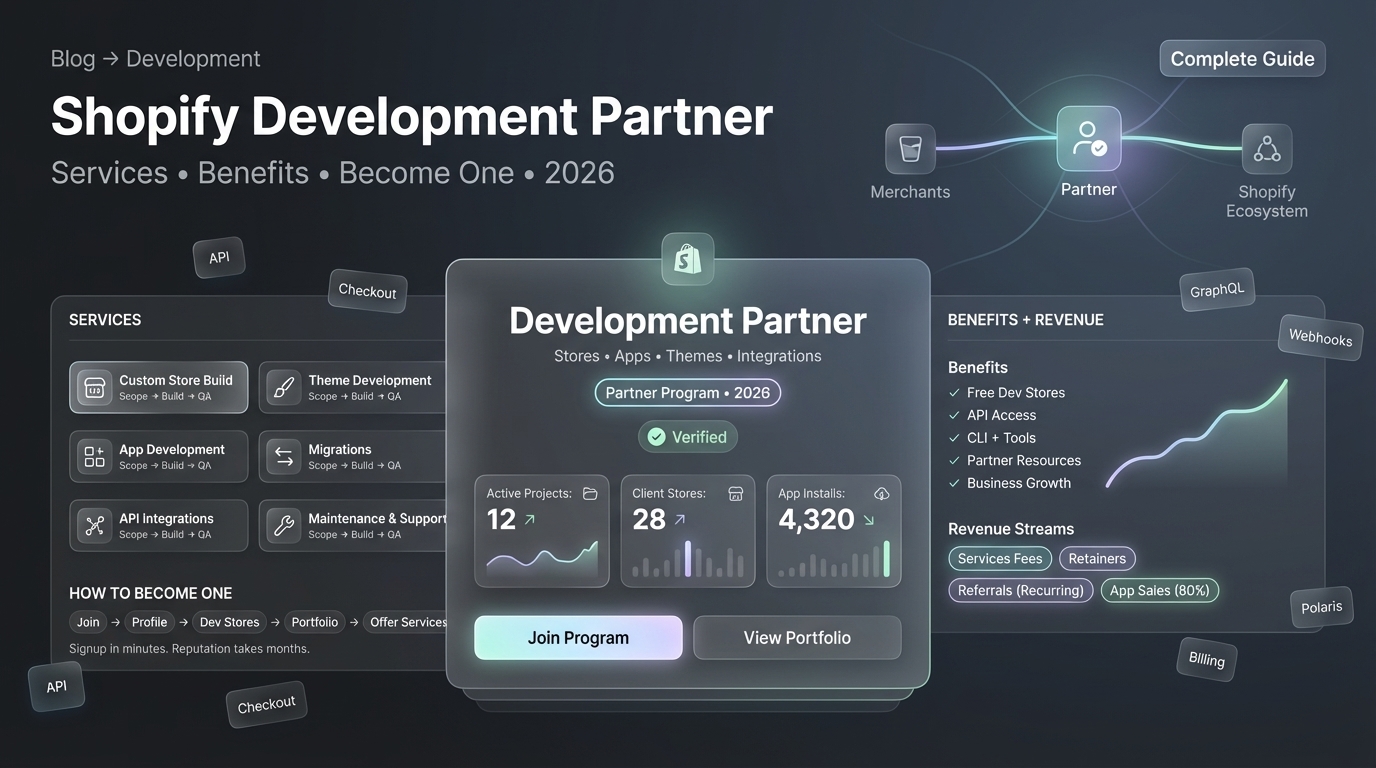
Task: Click the Merchants shopping bag icon
Action: coord(909,148)
